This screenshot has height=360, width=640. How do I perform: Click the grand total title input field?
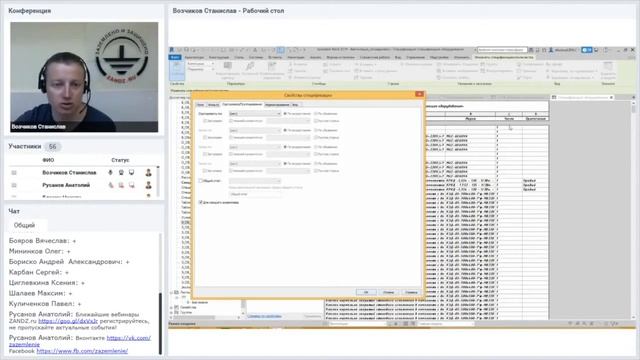coord(255,194)
